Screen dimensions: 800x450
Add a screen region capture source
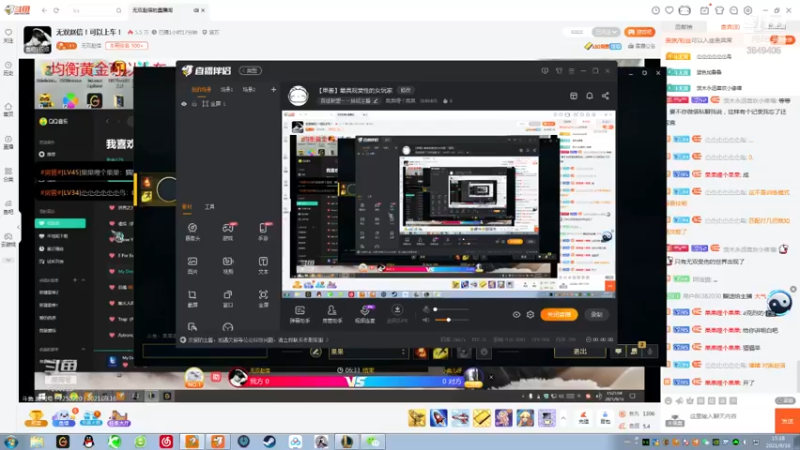click(192, 298)
